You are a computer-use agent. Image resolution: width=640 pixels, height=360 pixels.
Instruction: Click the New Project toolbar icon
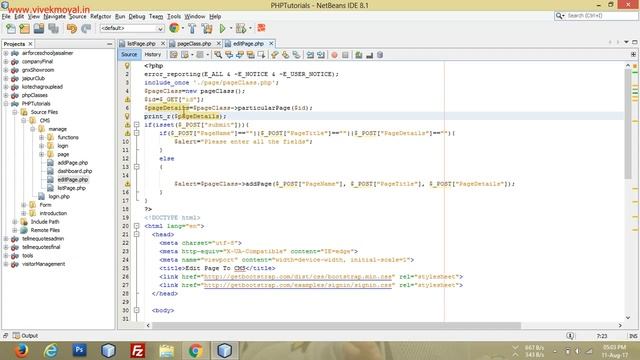24,28
